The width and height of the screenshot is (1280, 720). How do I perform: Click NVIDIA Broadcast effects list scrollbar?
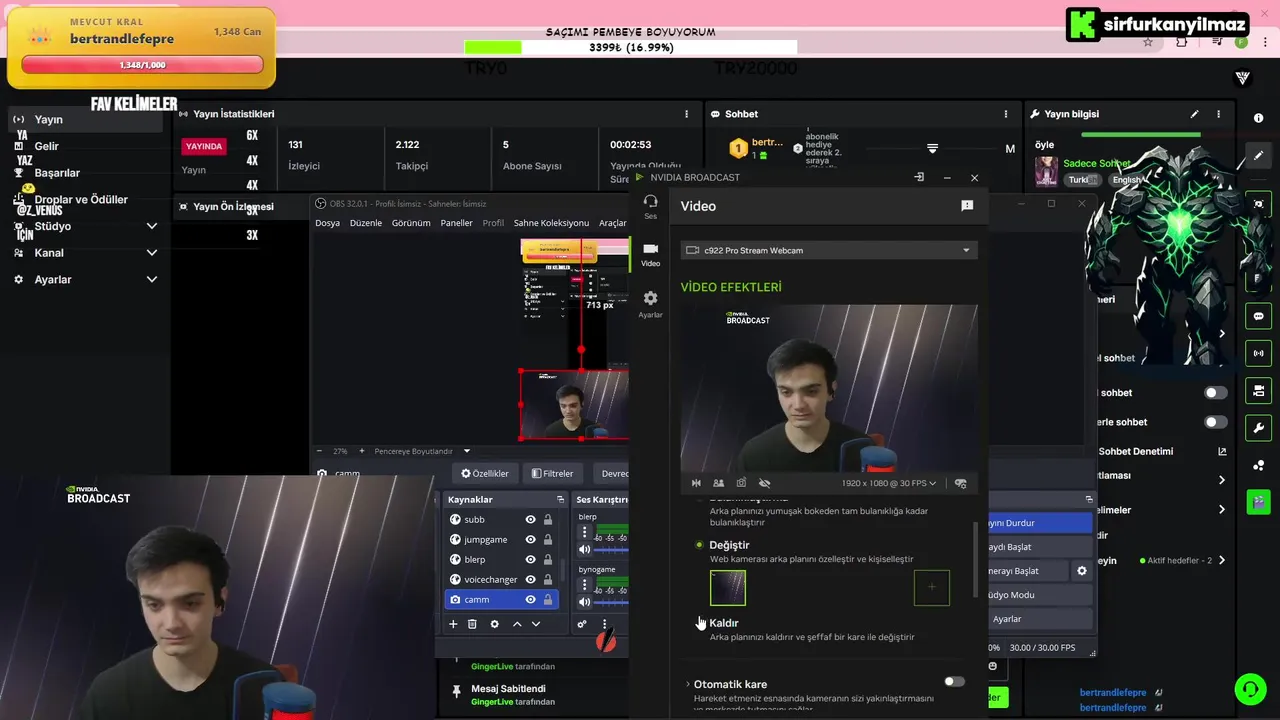[975, 560]
